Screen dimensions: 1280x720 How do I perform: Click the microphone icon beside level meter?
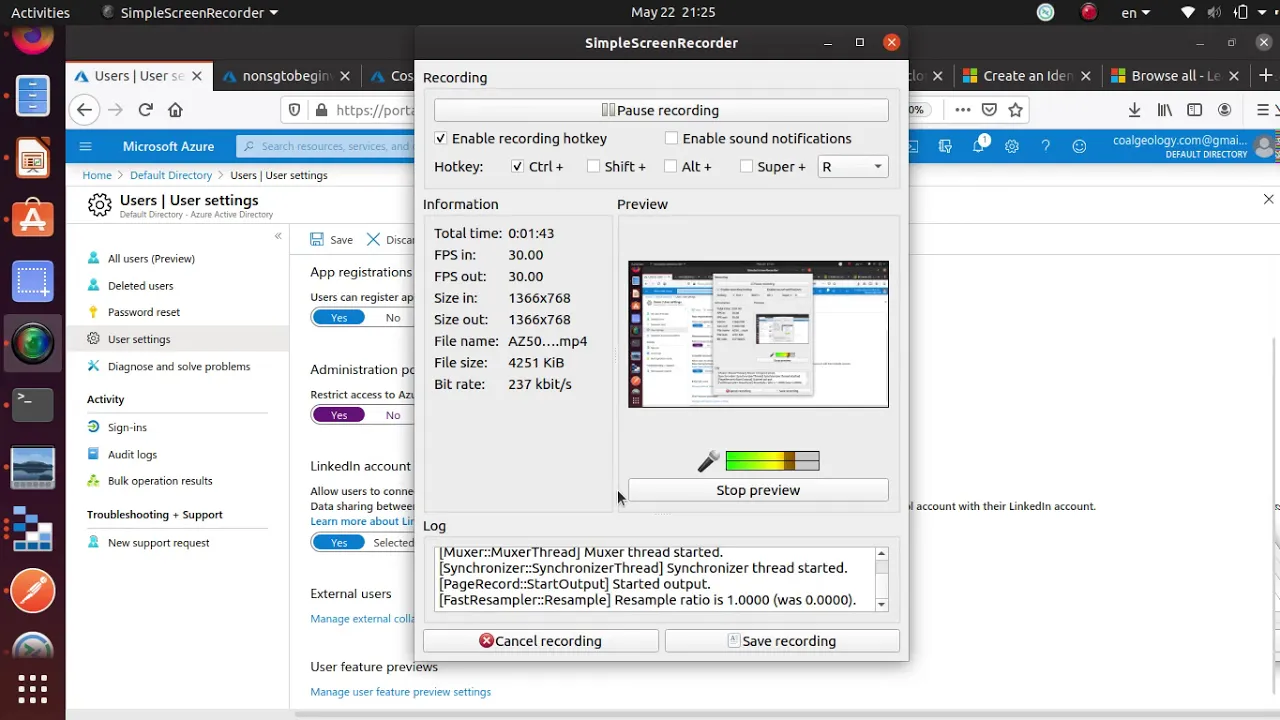[x=708, y=461]
